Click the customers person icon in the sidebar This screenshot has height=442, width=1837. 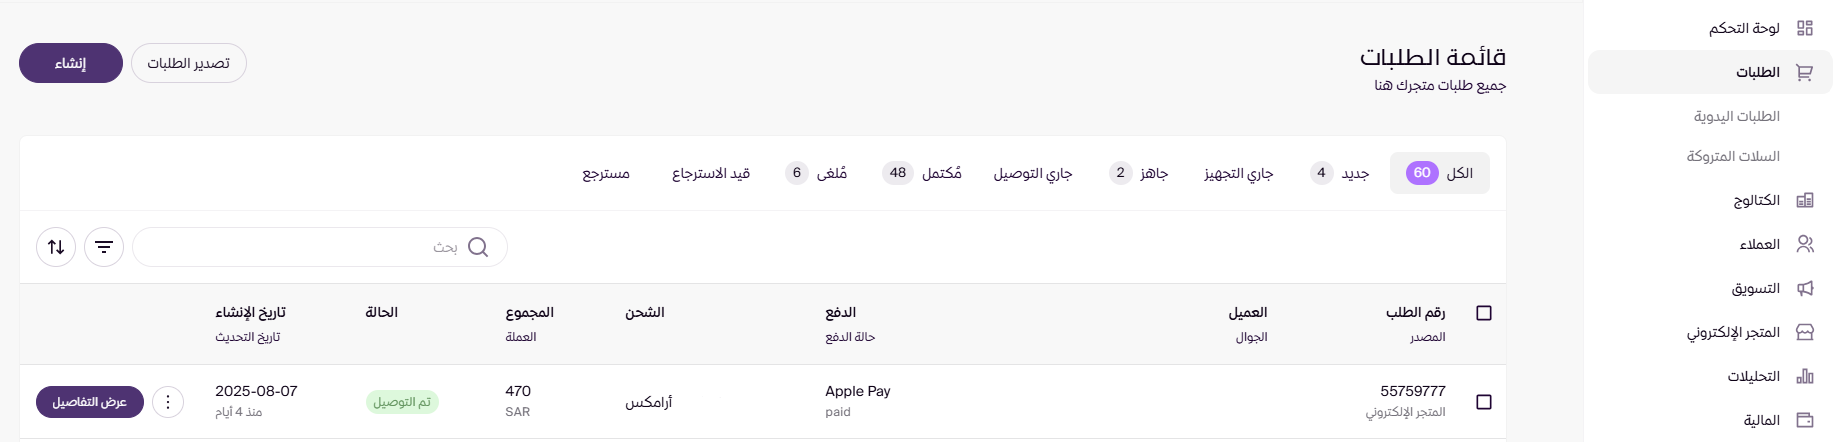point(1804,244)
